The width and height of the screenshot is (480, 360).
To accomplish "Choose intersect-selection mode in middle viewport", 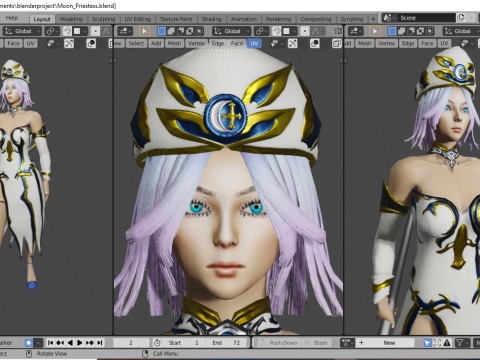I will [199, 31].
